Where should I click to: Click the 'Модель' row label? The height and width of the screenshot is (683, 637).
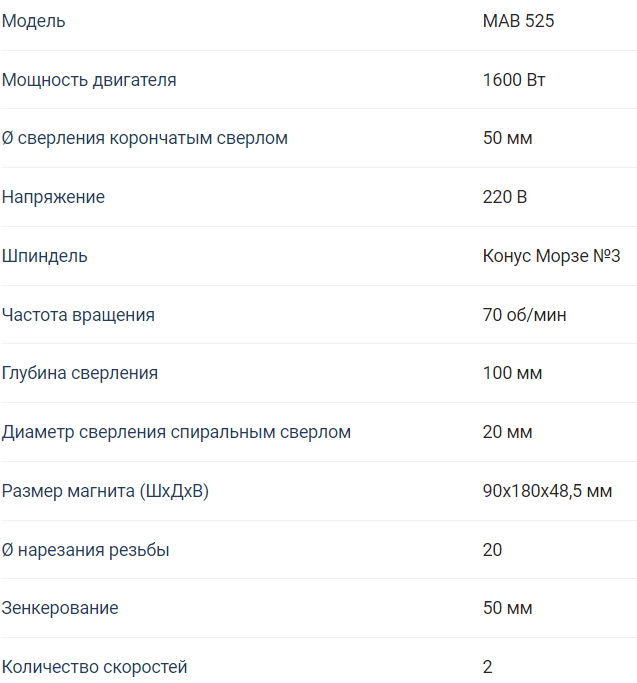pos(34,21)
